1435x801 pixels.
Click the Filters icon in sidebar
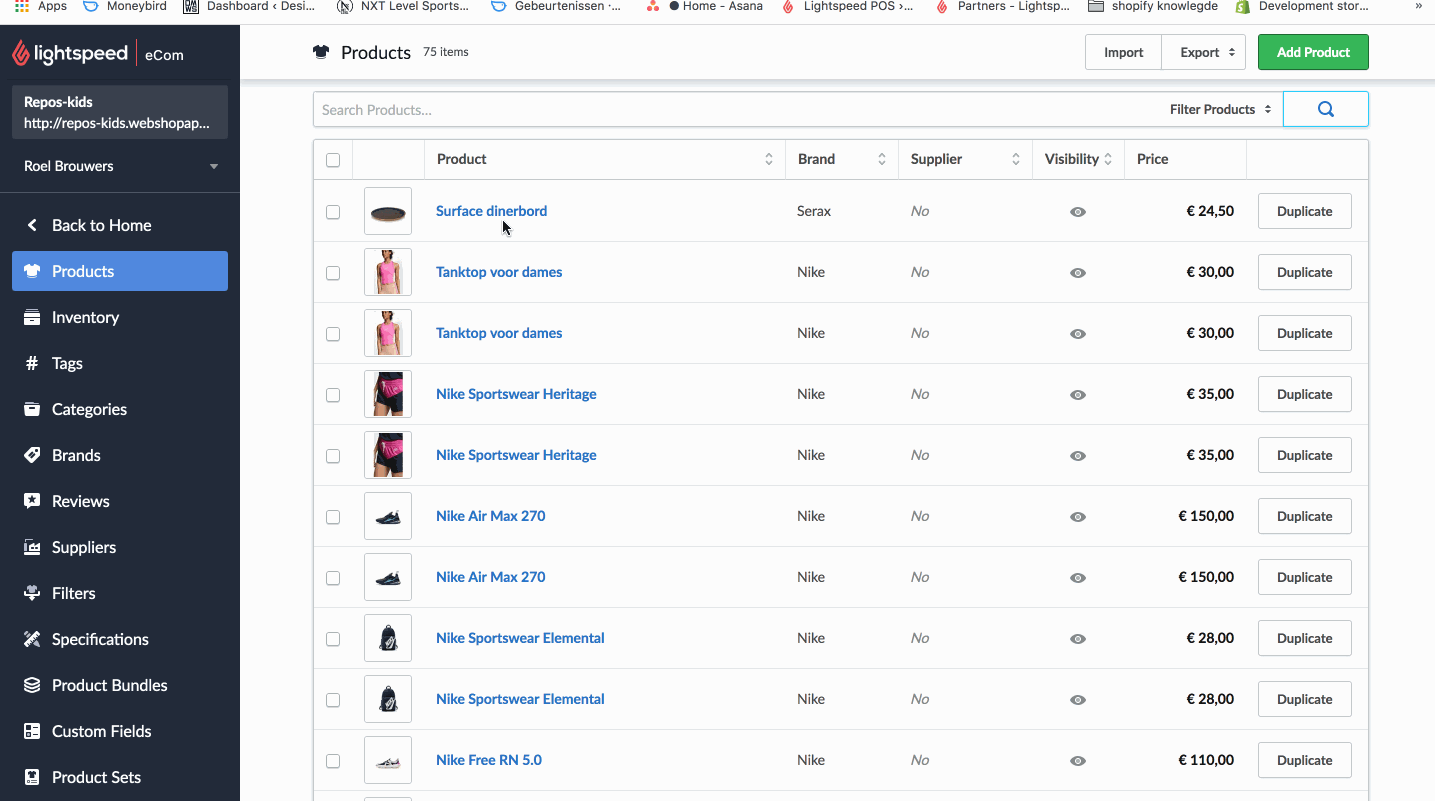32,593
